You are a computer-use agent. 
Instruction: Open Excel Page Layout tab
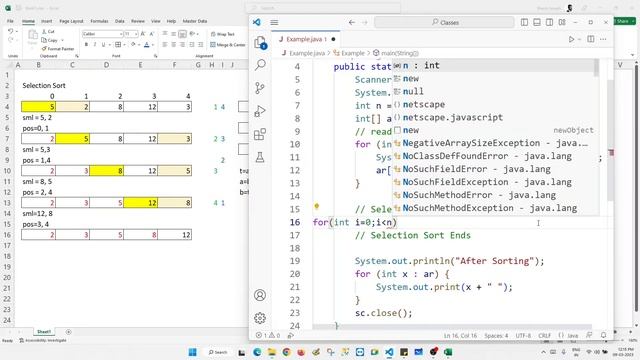[x=71, y=21]
